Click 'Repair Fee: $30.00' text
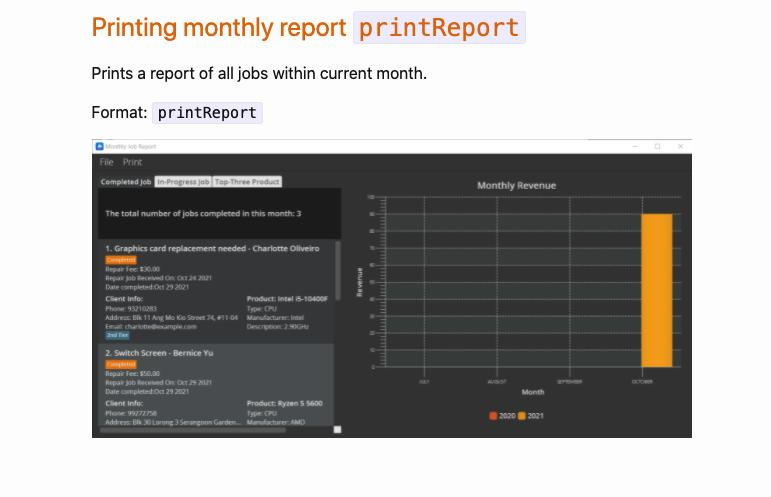 coord(132,269)
